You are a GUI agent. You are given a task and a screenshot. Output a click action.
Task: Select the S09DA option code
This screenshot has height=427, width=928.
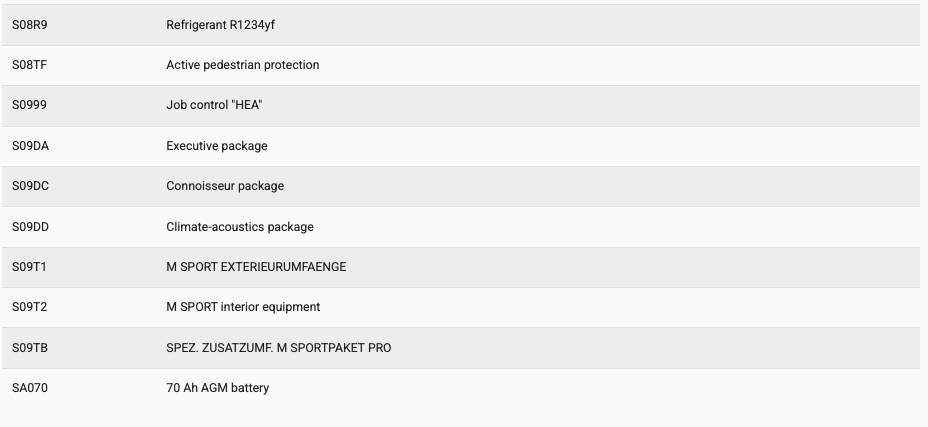(30, 146)
